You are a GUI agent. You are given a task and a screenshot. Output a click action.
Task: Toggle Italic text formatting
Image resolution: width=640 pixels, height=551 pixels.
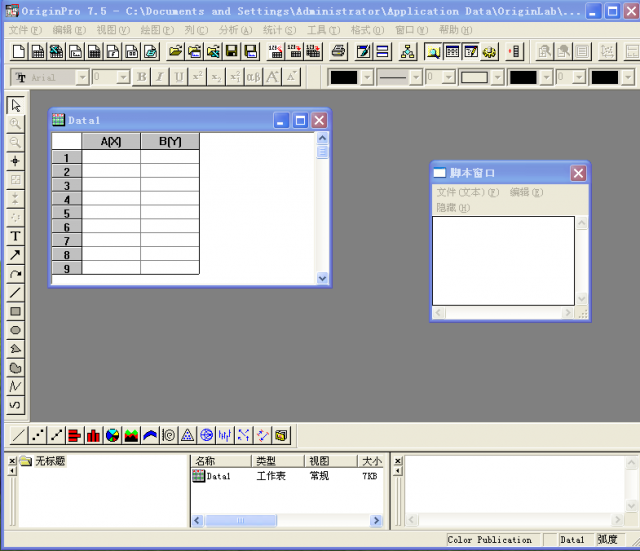[x=159, y=77]
